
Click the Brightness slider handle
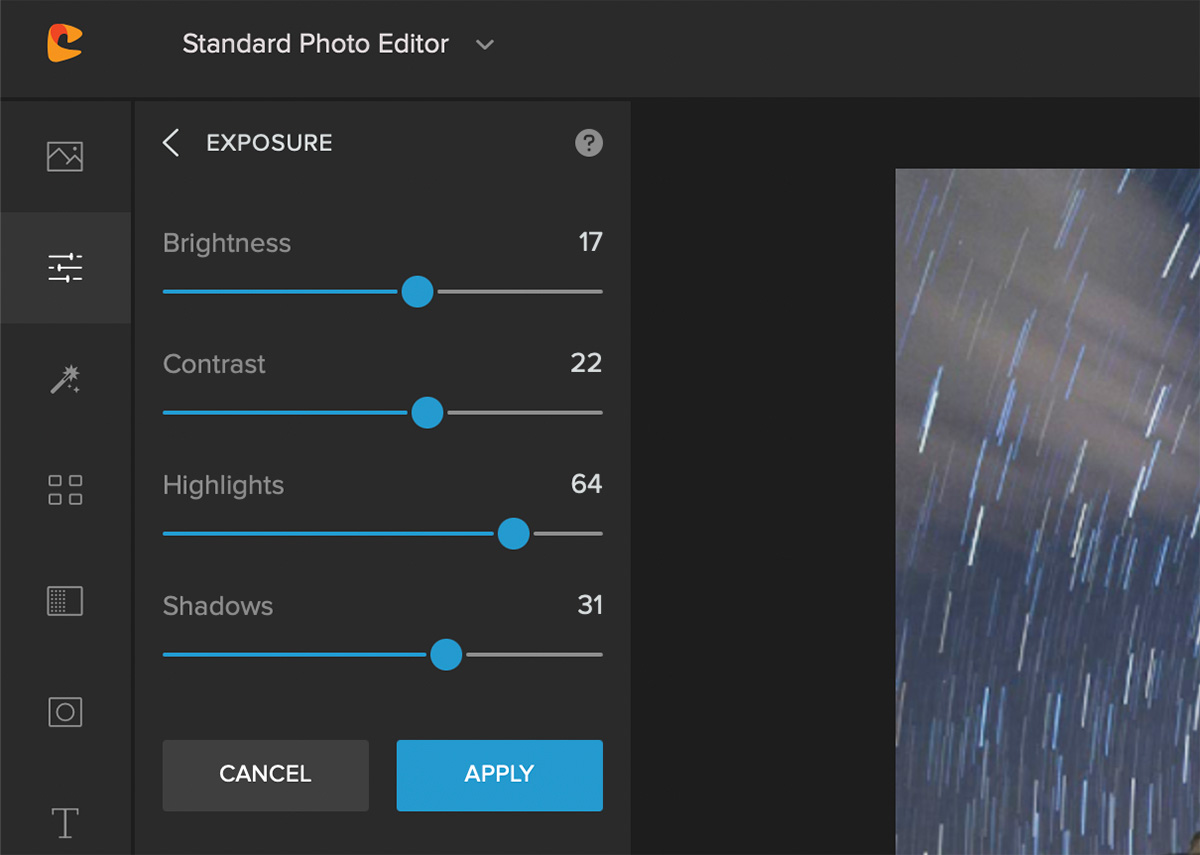(x=417, y=292)
